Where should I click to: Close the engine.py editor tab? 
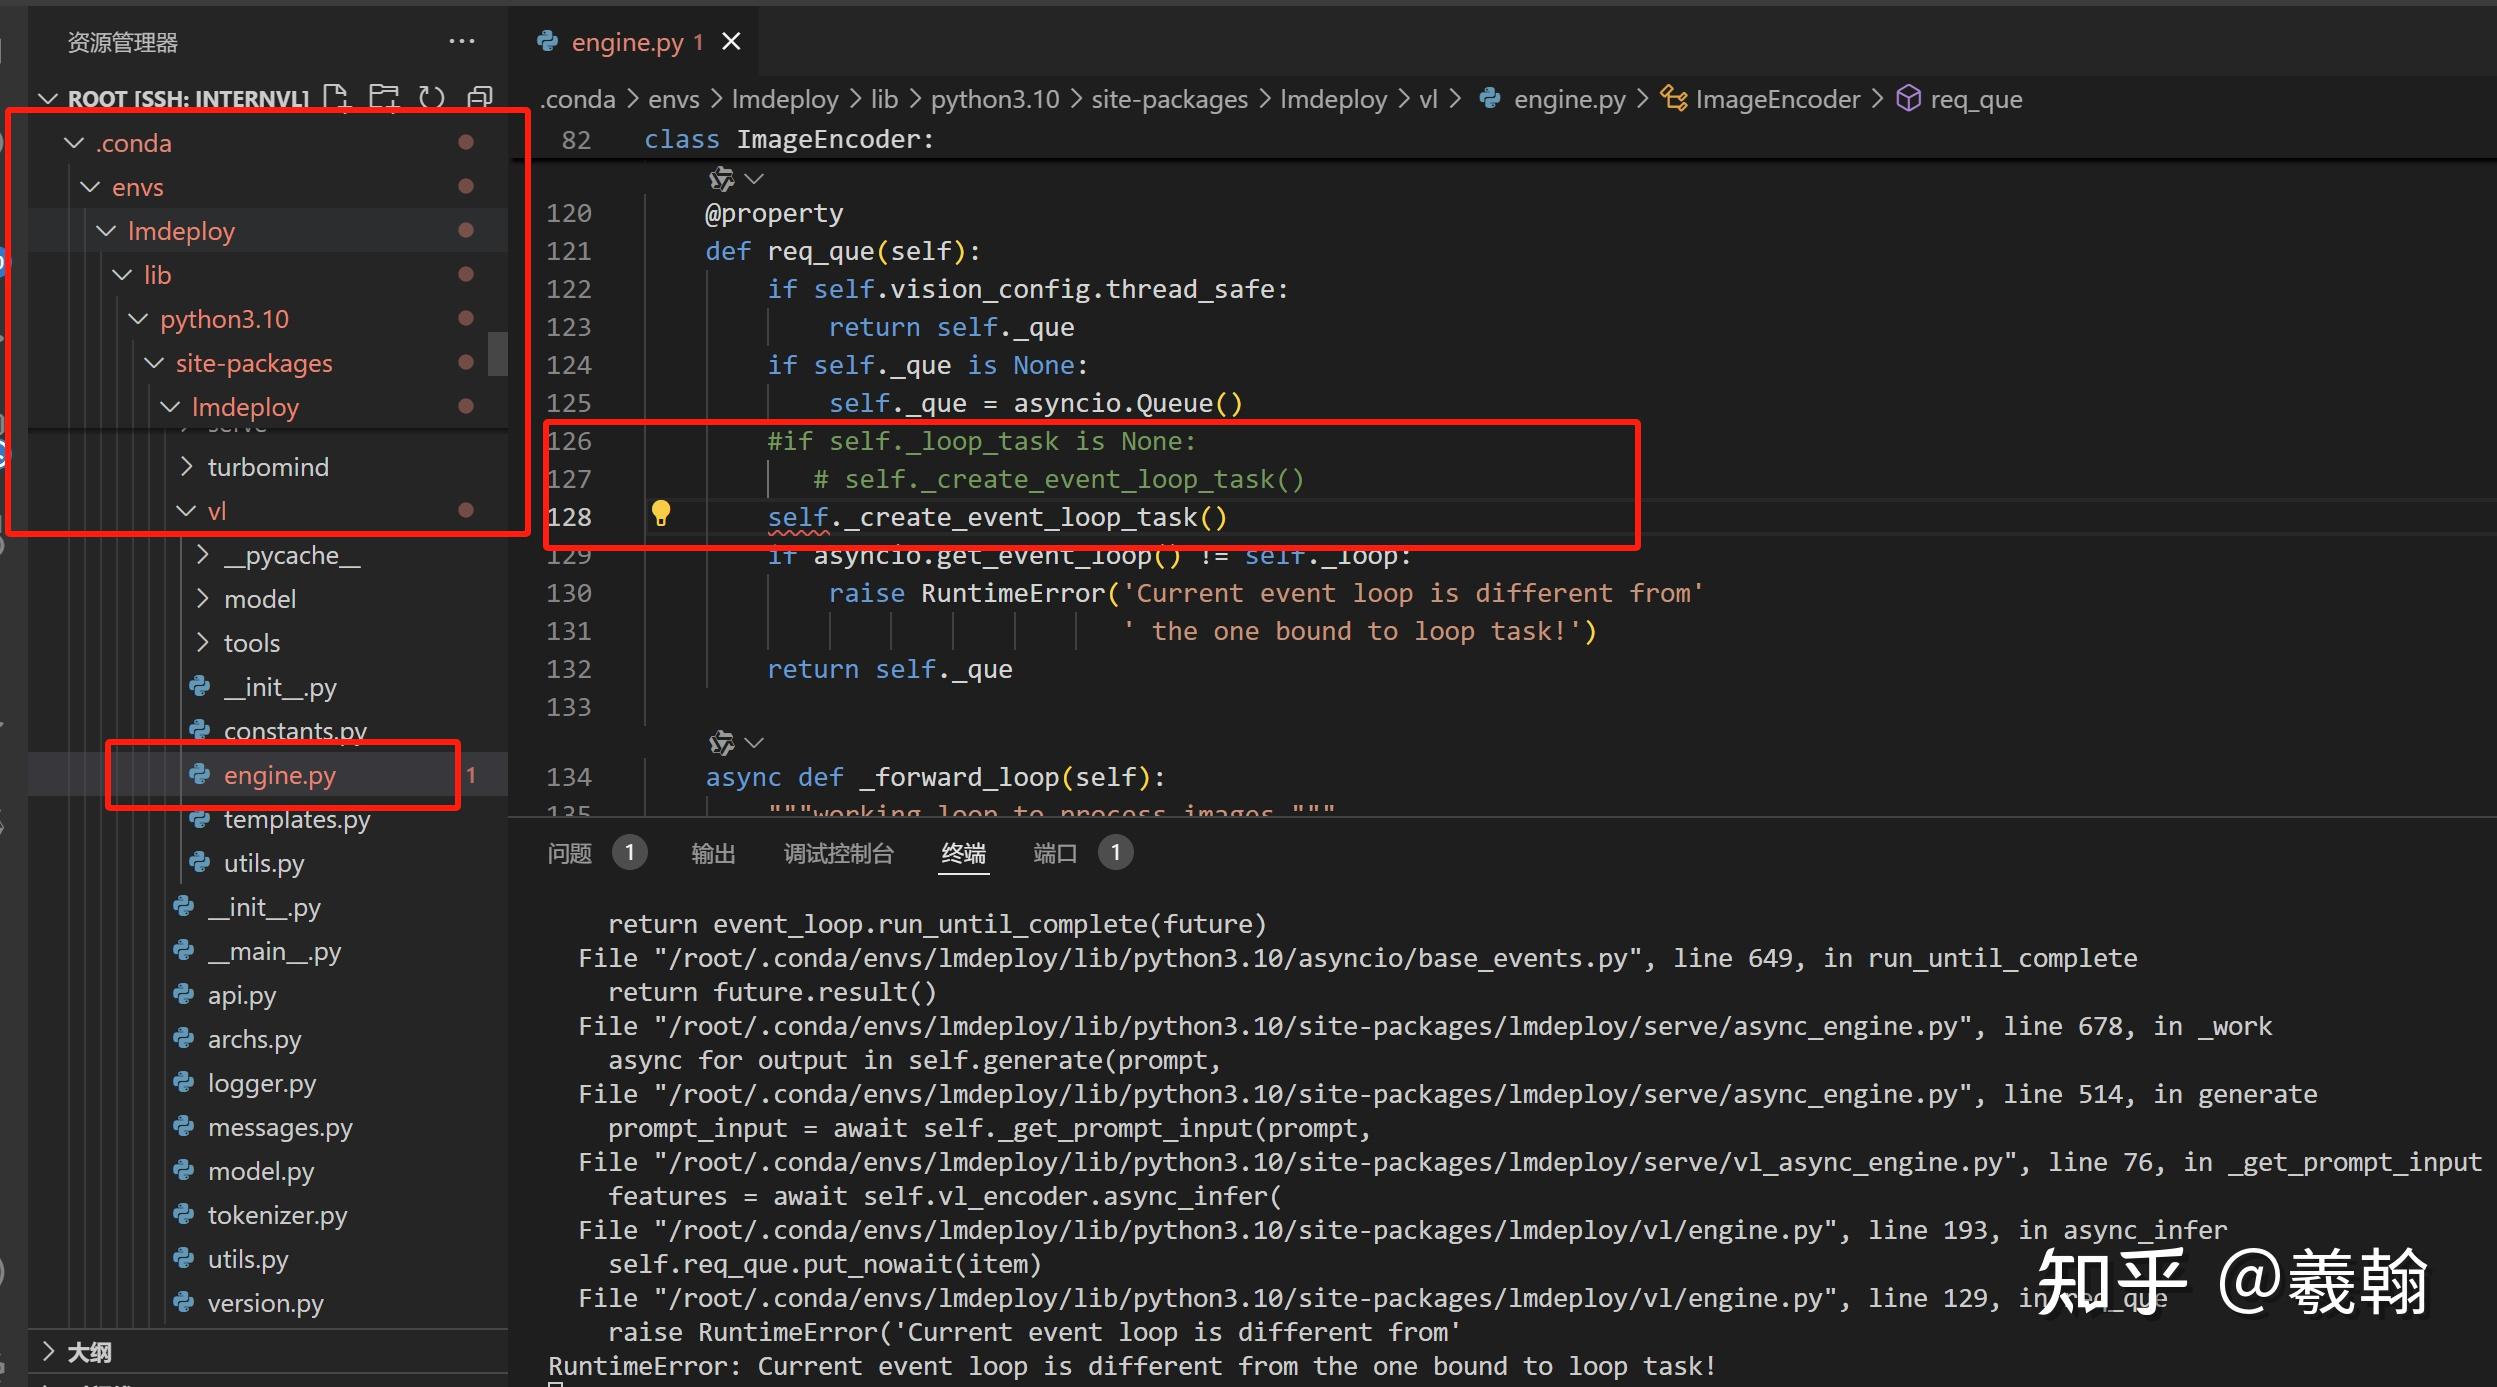click(x=732, y=42)
